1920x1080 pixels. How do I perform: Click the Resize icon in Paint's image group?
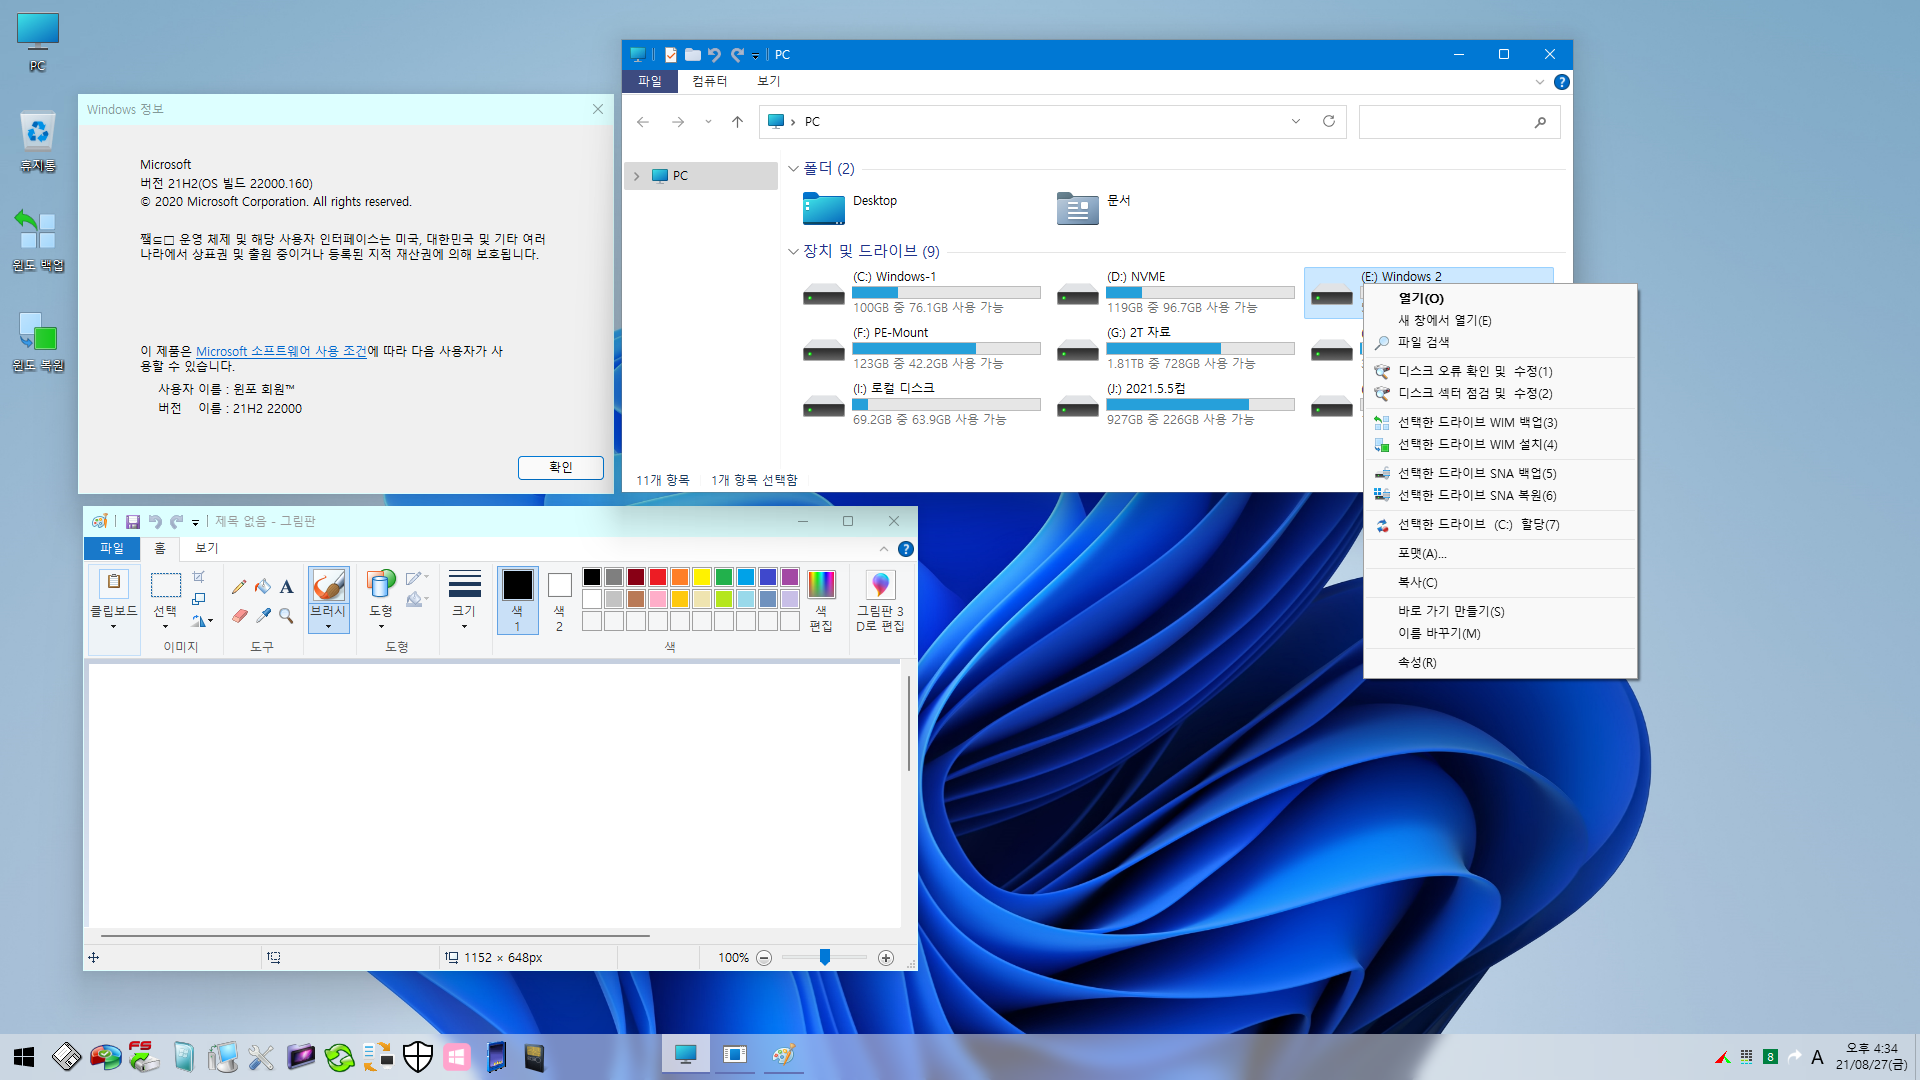coord(199,599)
